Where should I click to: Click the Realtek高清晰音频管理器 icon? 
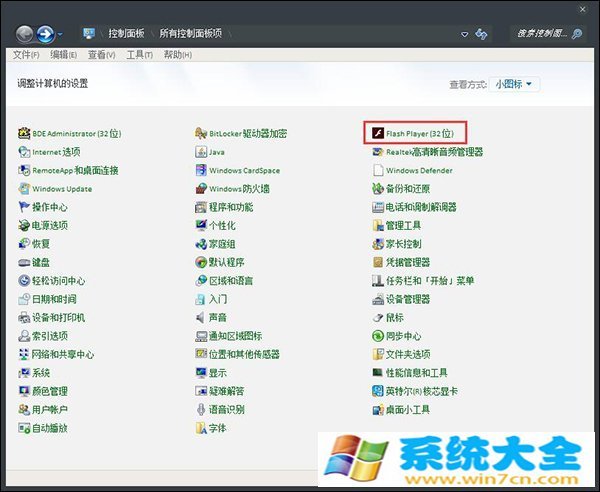(378, 152)
